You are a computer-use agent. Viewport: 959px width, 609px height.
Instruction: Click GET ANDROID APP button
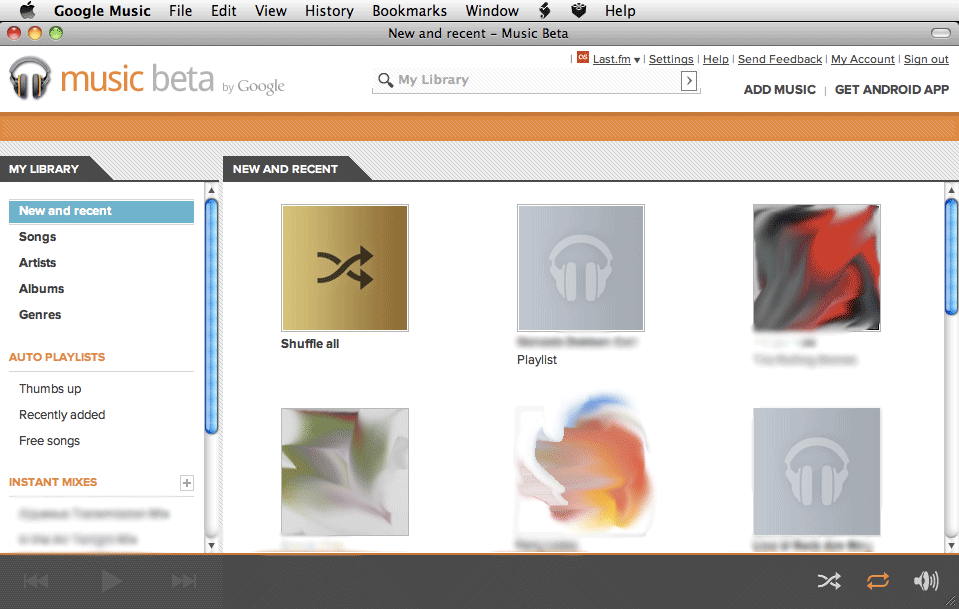[x=892, y=90]
